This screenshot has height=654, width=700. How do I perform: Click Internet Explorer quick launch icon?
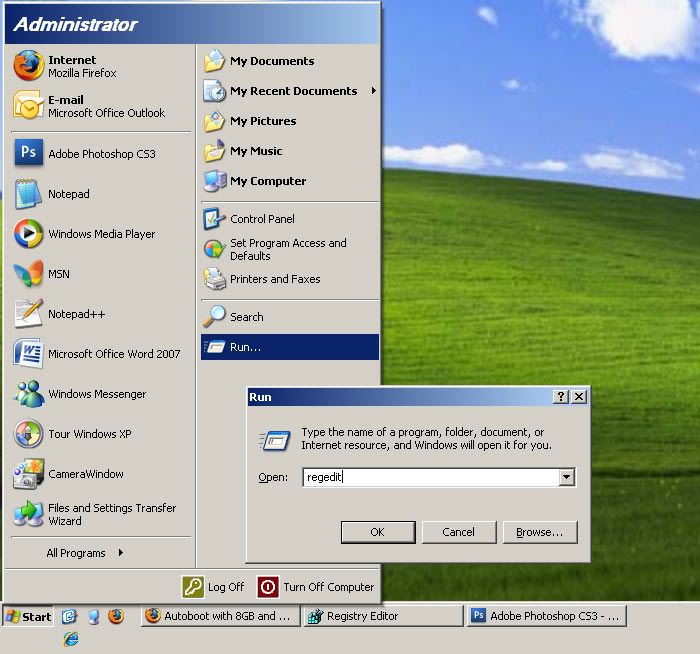(x=71, y=639)
